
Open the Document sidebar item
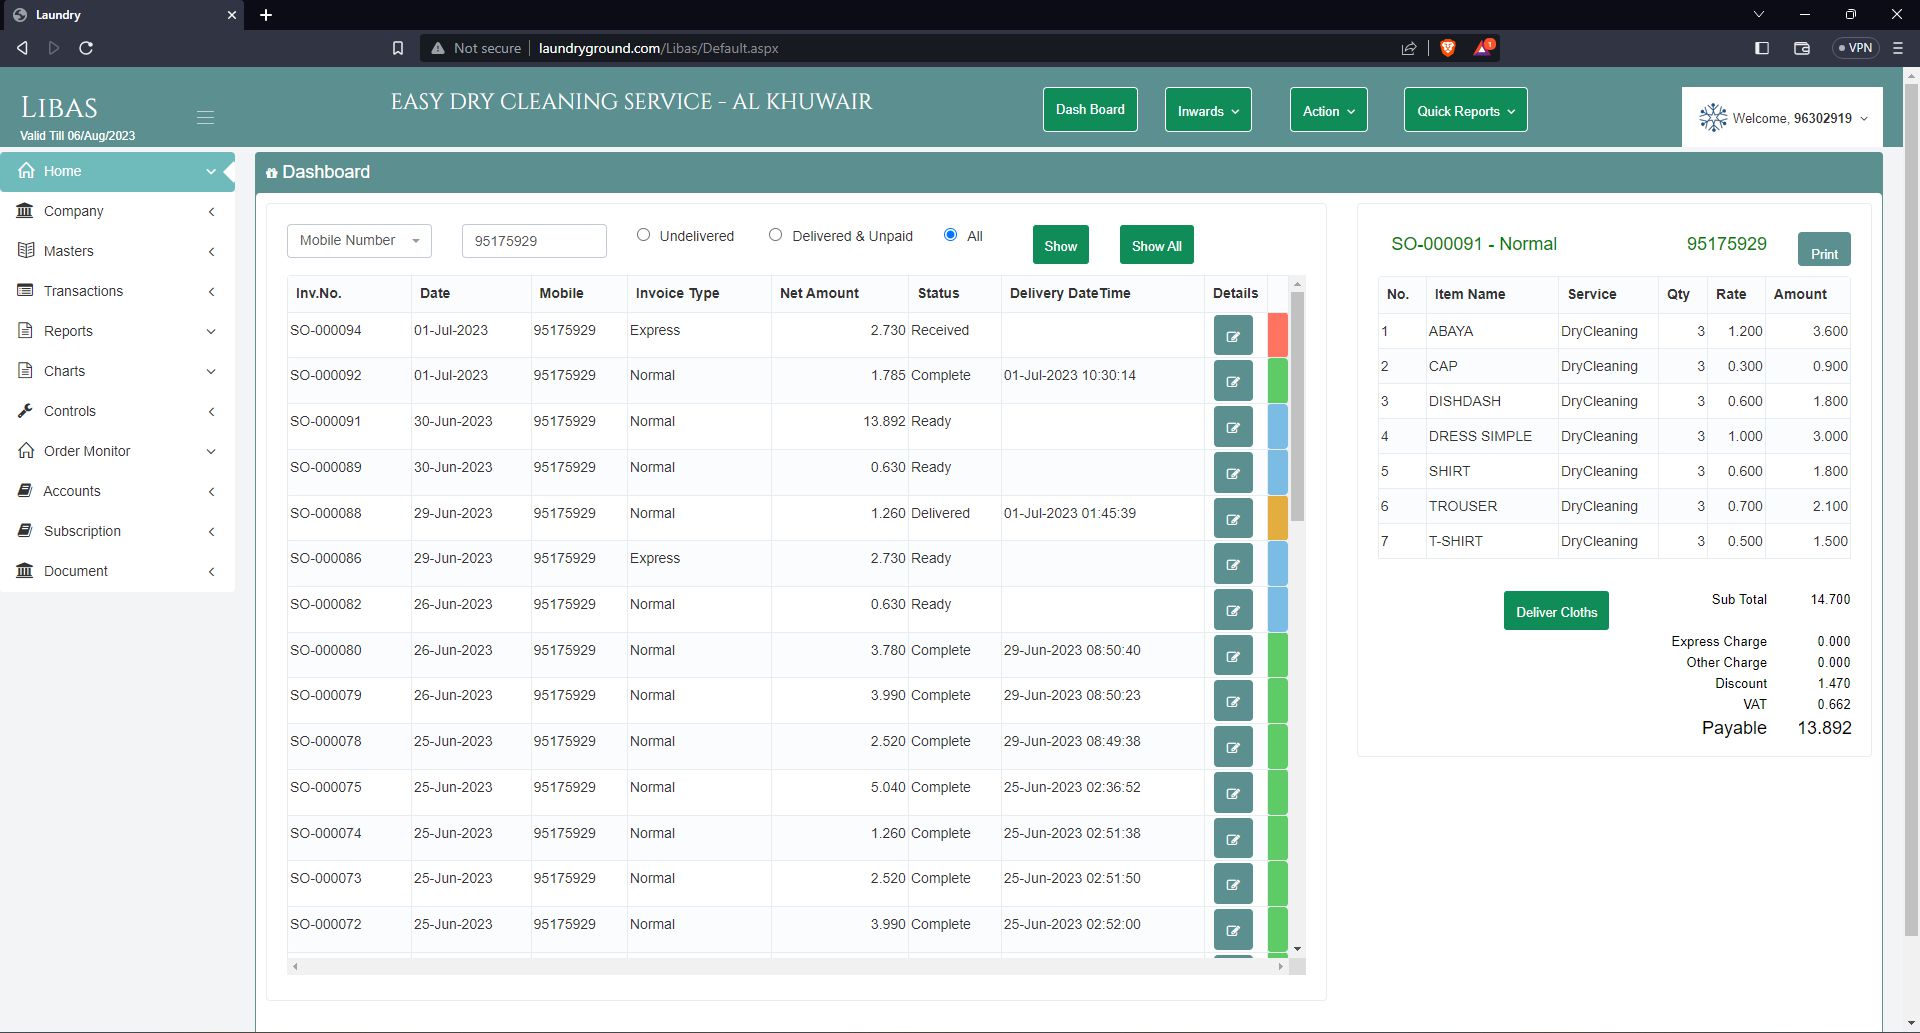(117, 571)
